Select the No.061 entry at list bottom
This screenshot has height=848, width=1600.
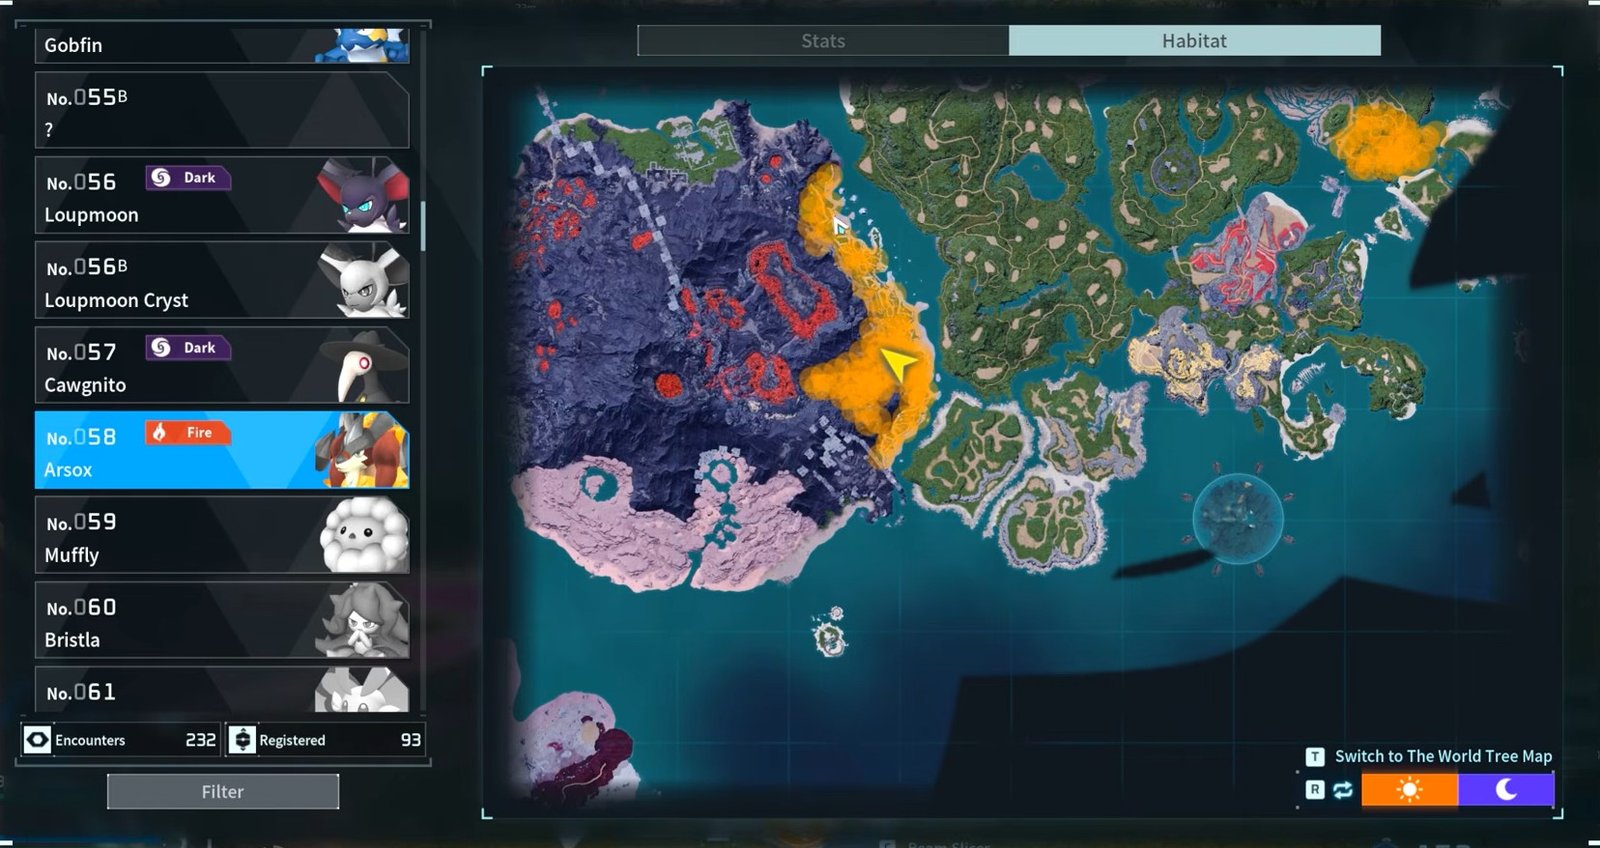[222, 690]
